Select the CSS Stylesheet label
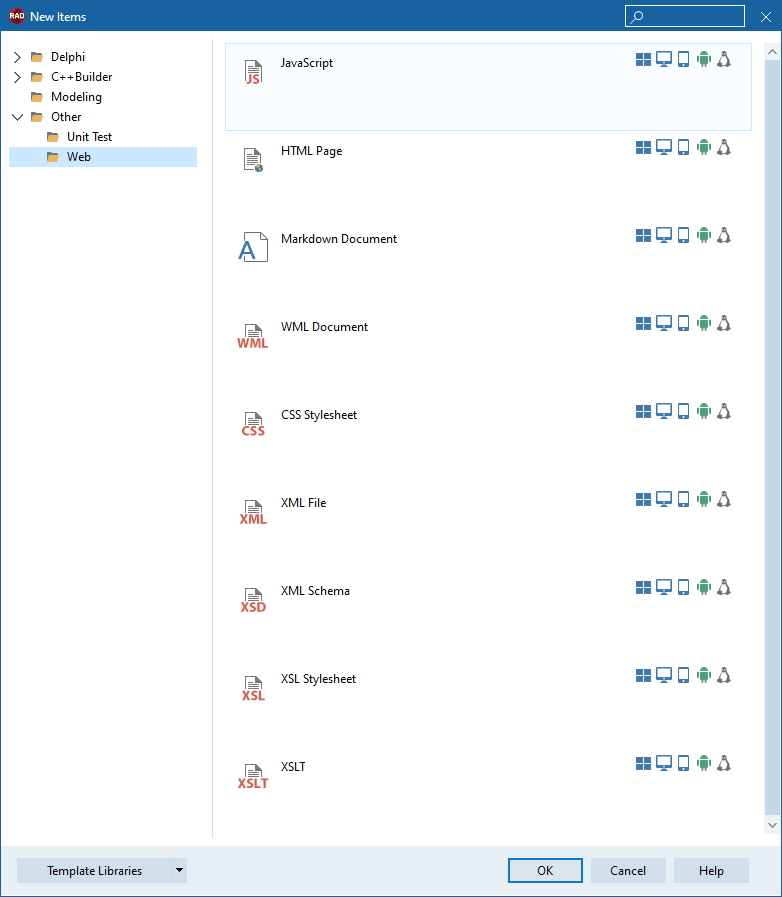 (x=319, y=415)
